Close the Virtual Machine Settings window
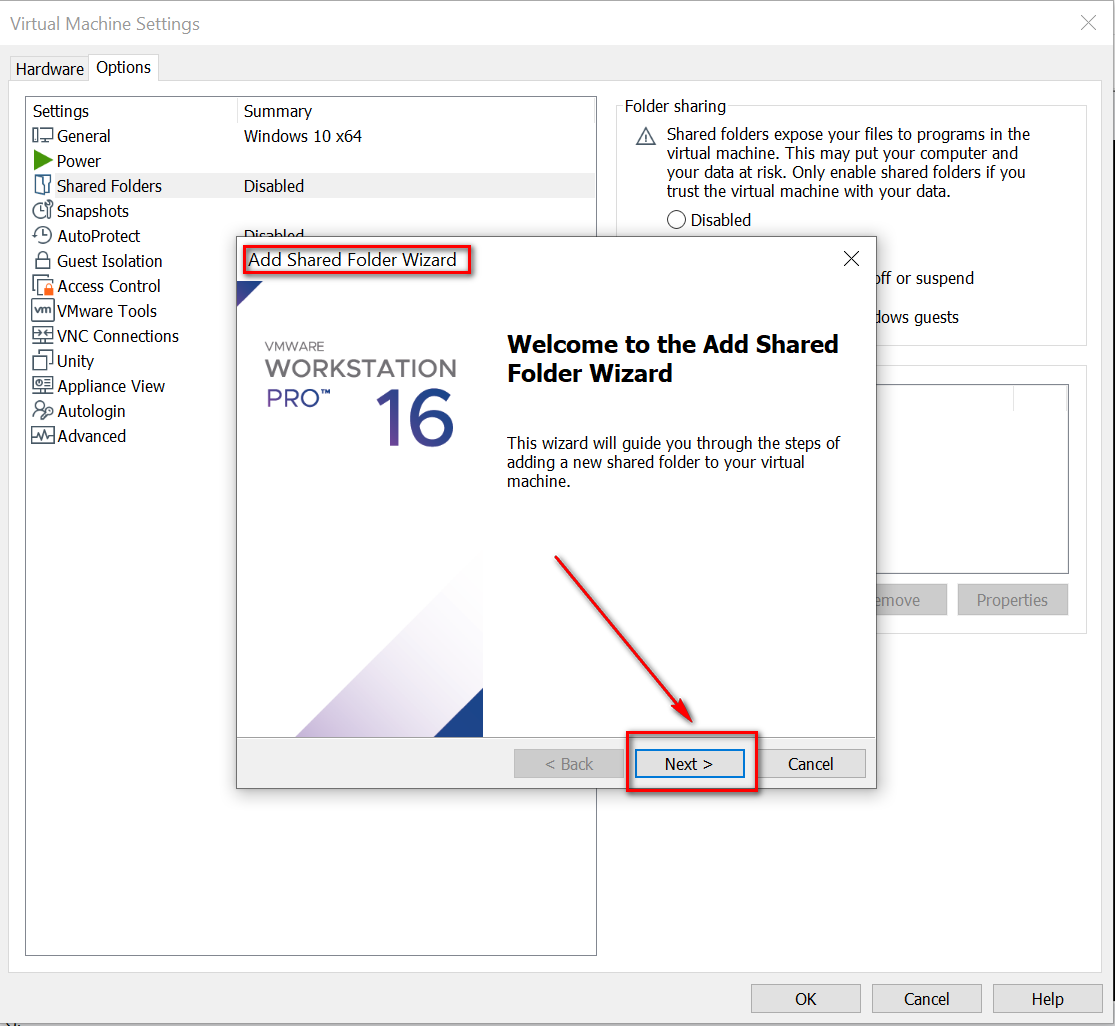The height and width of the screenshot is (1026, 1115). pyautogui.click(x=1088, y=23)
